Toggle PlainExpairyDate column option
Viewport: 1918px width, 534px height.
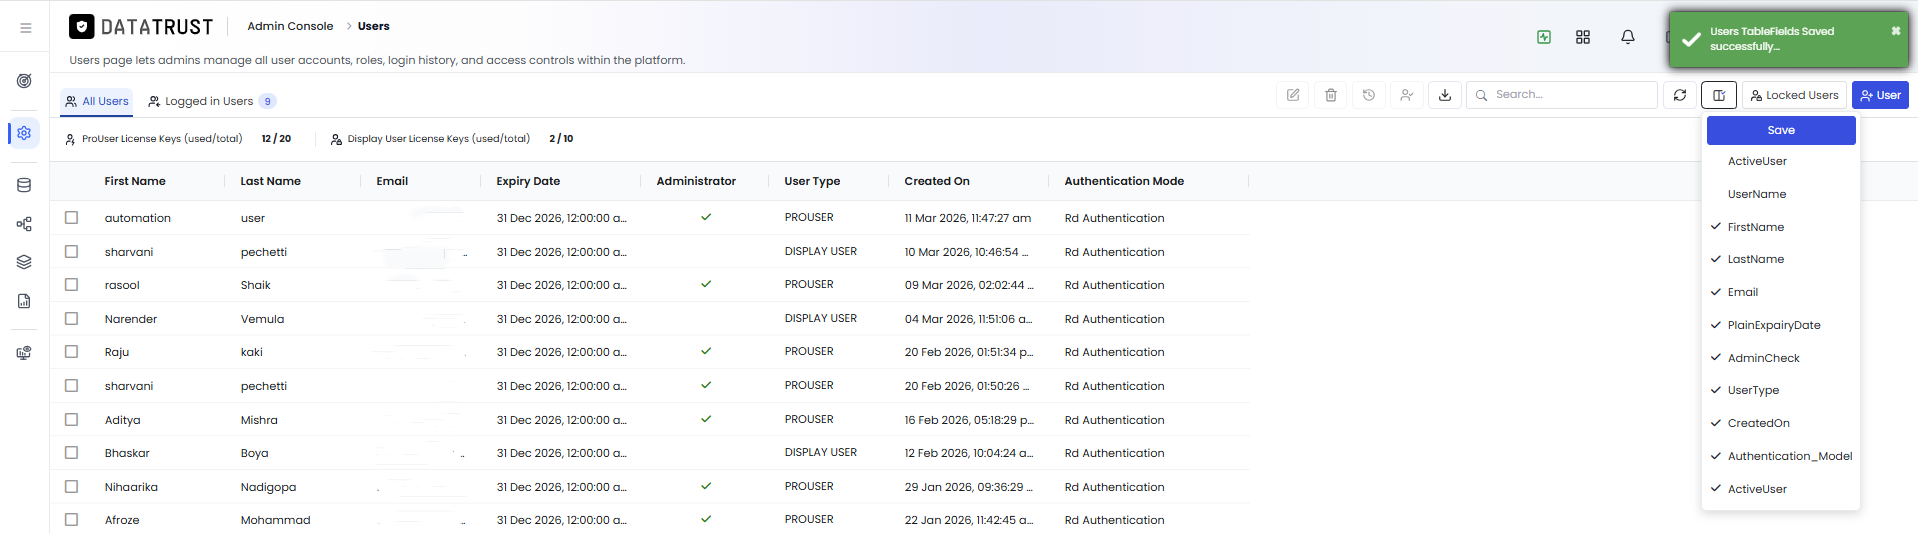coord(1781,325)
